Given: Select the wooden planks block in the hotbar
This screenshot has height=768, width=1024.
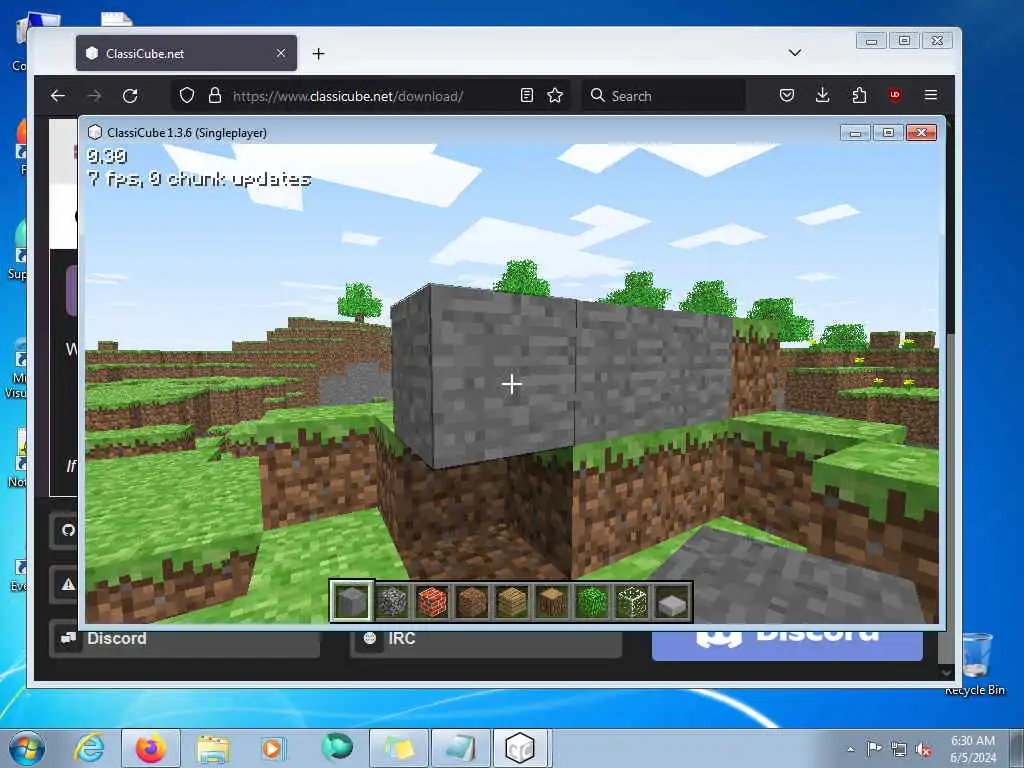Looking at the screenshot, I should coord(512,601).
